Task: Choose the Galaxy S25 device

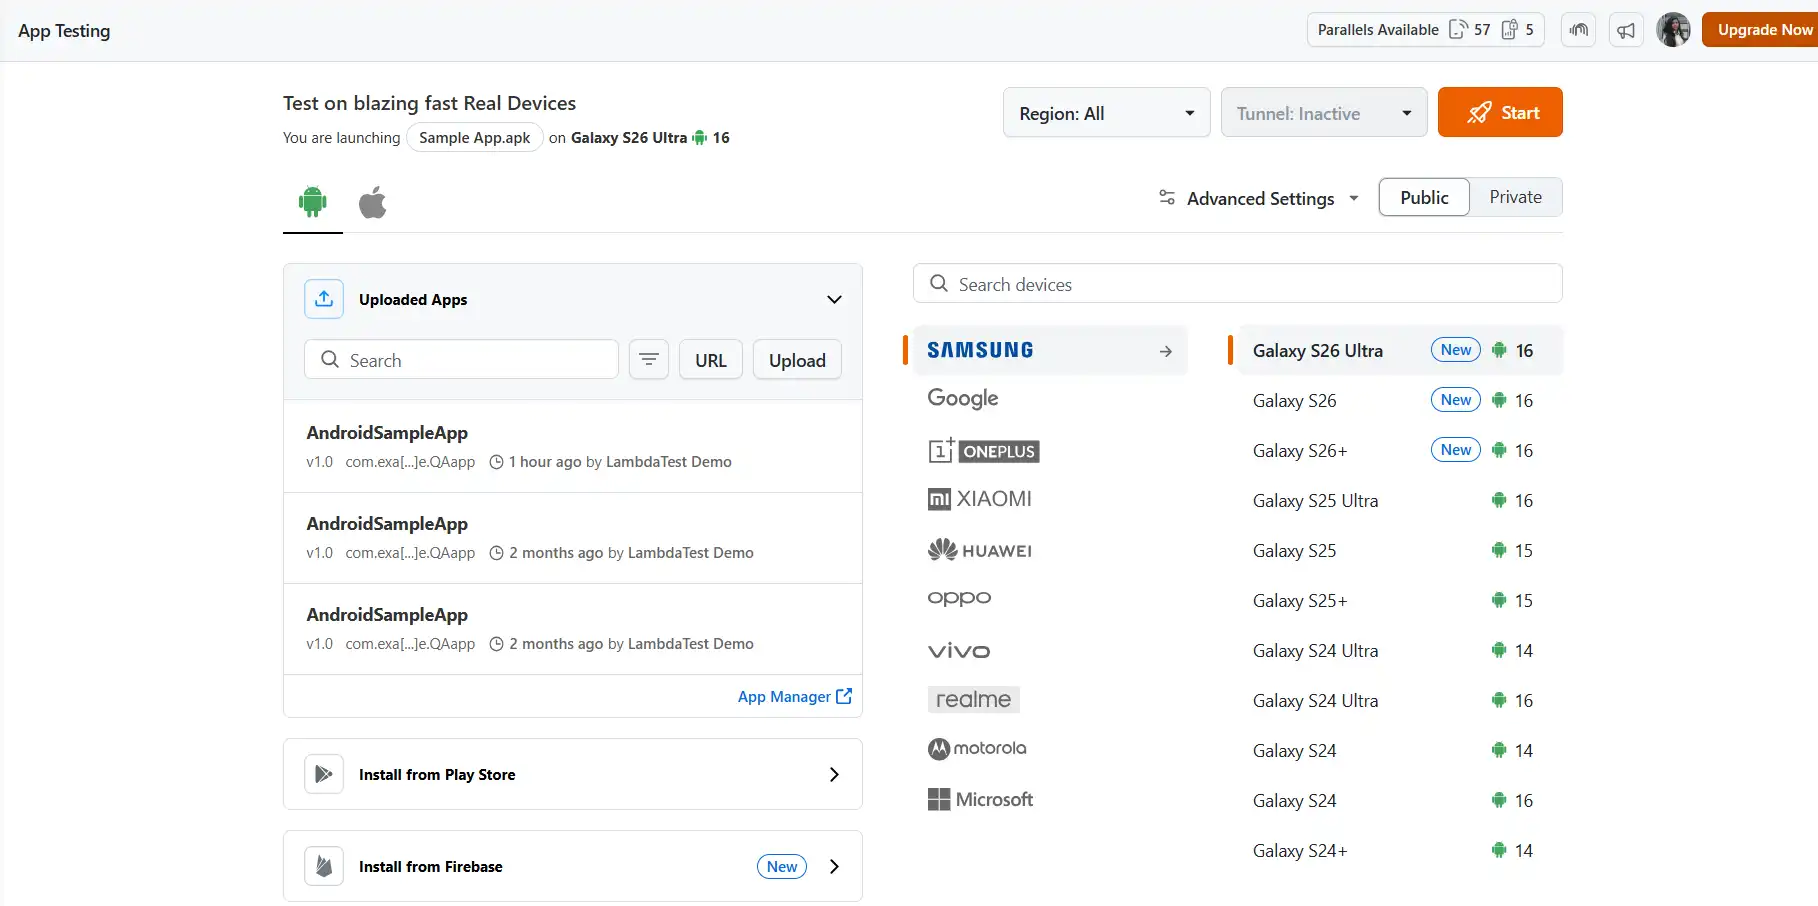Action: click(x=1400, y=550)
